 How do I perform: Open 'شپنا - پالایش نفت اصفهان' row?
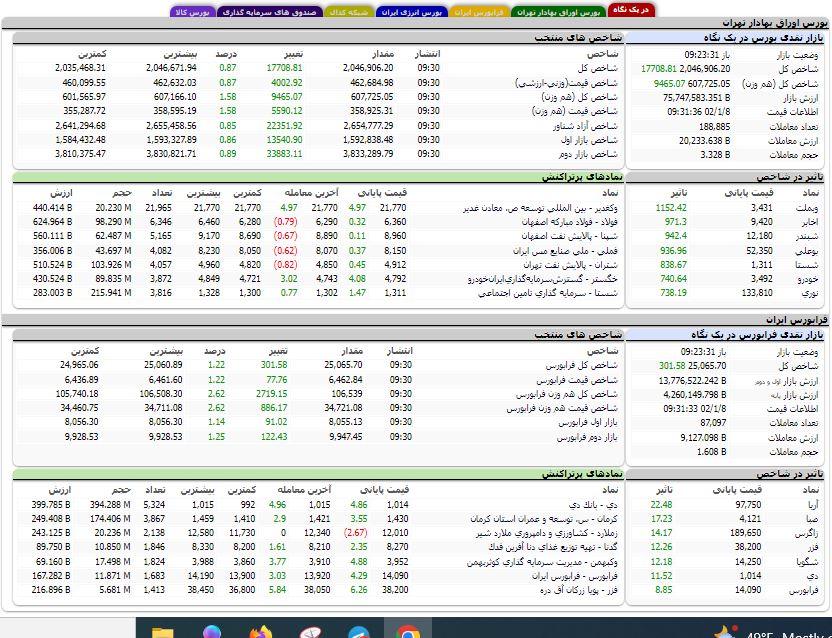click(570, 236)
